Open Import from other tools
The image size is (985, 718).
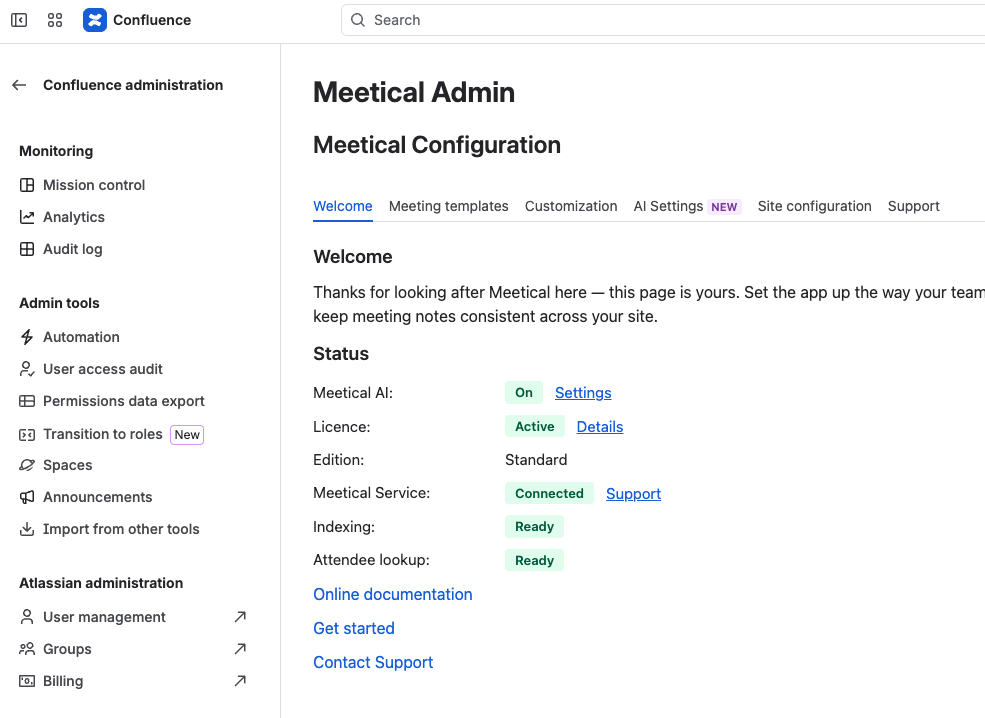pyautogui.click(x=109, y=529)
